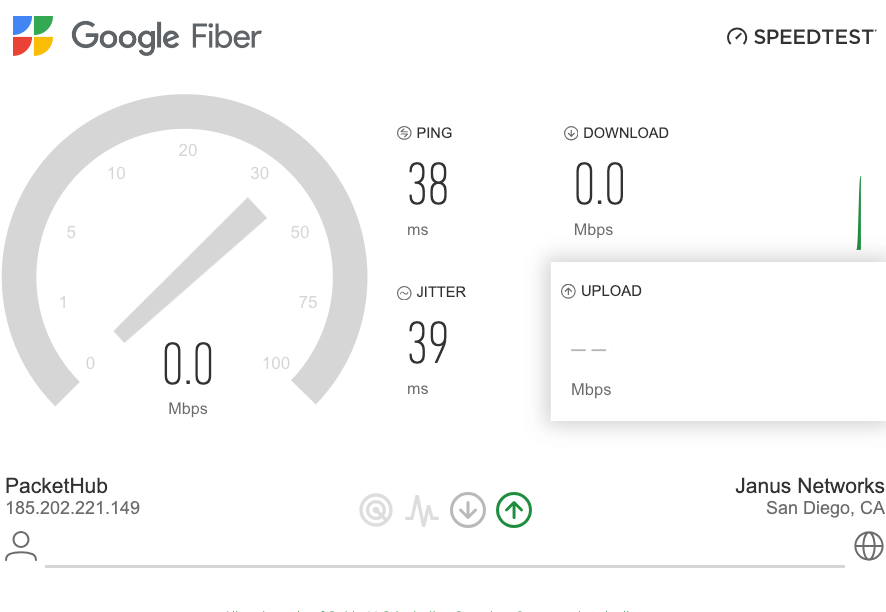Click the test progress bar line
Viewport: 886px width, 612px height.
(x=445, y=566)
